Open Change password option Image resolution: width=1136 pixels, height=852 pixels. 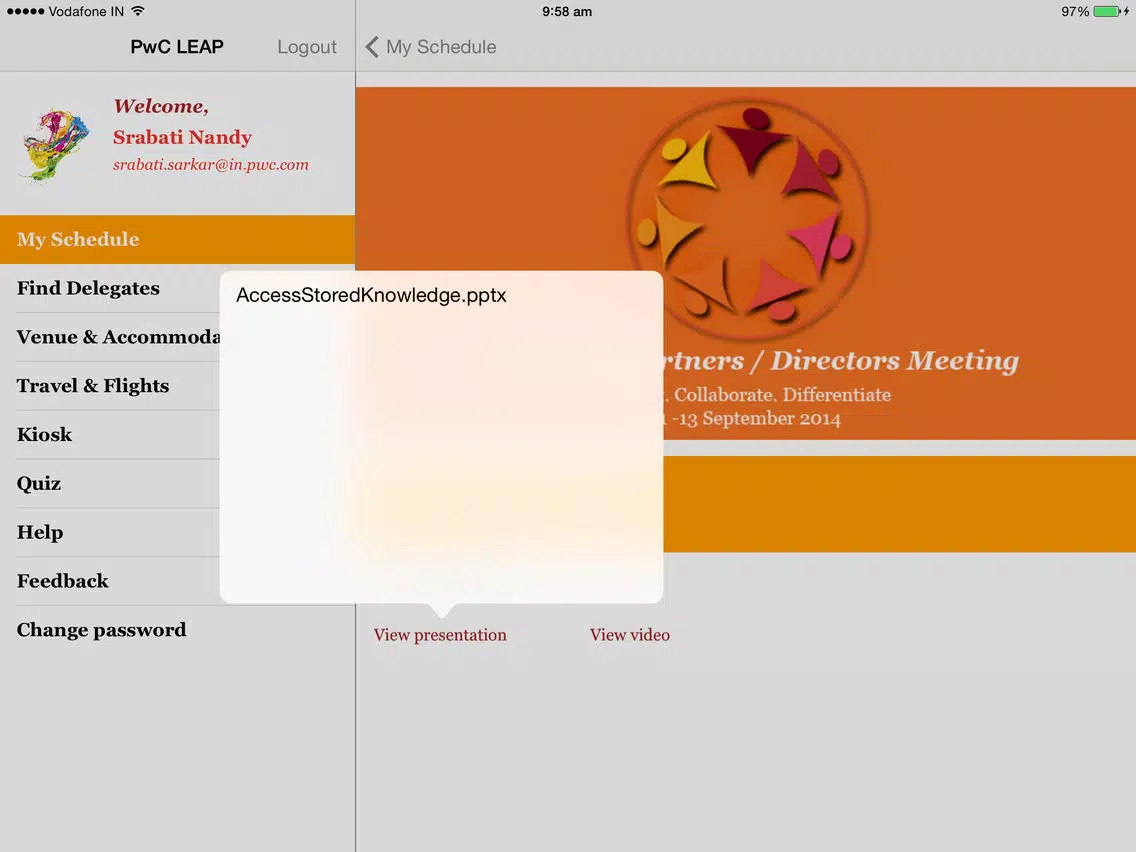click(x=178, y=630)
